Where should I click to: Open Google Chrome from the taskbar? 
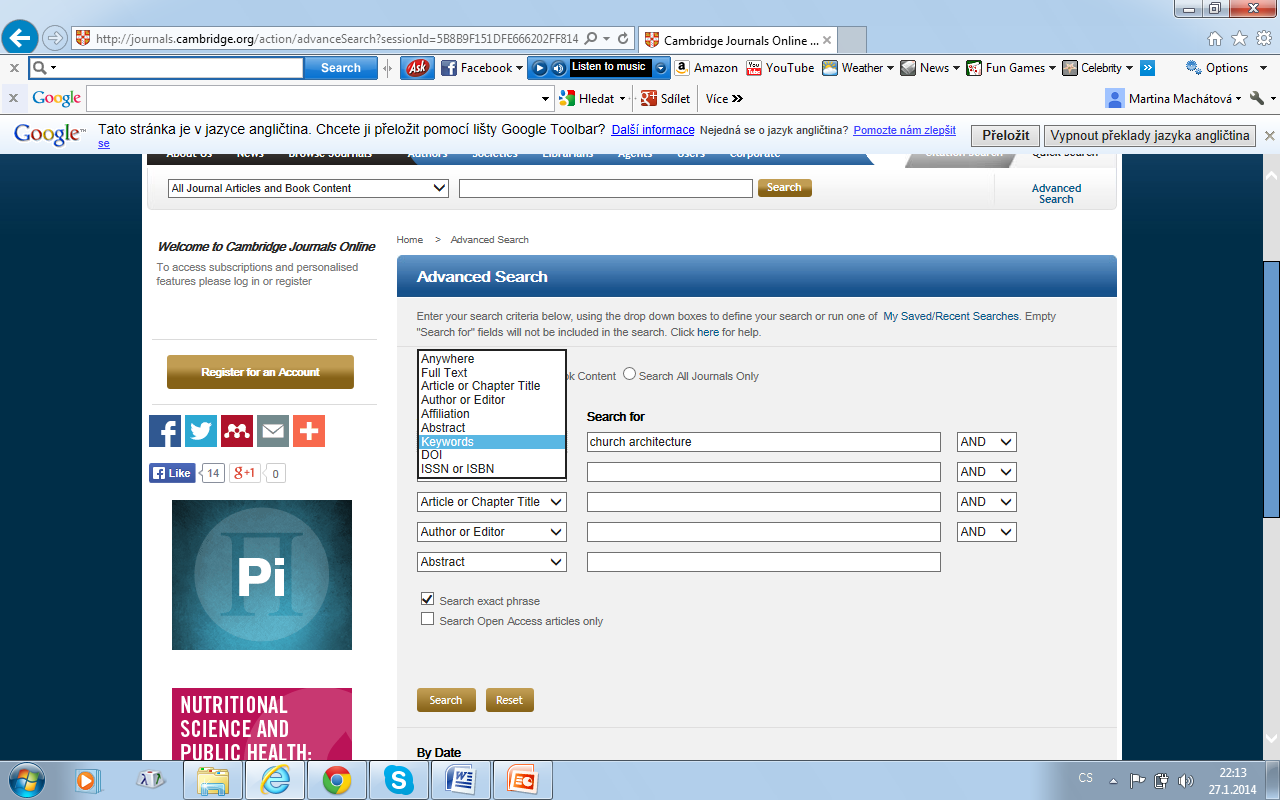[x=337, y=780]
